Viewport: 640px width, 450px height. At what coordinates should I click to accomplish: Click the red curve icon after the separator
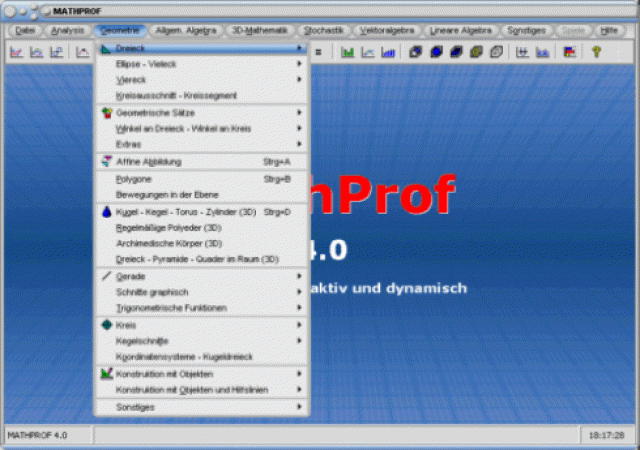[82, 52]
